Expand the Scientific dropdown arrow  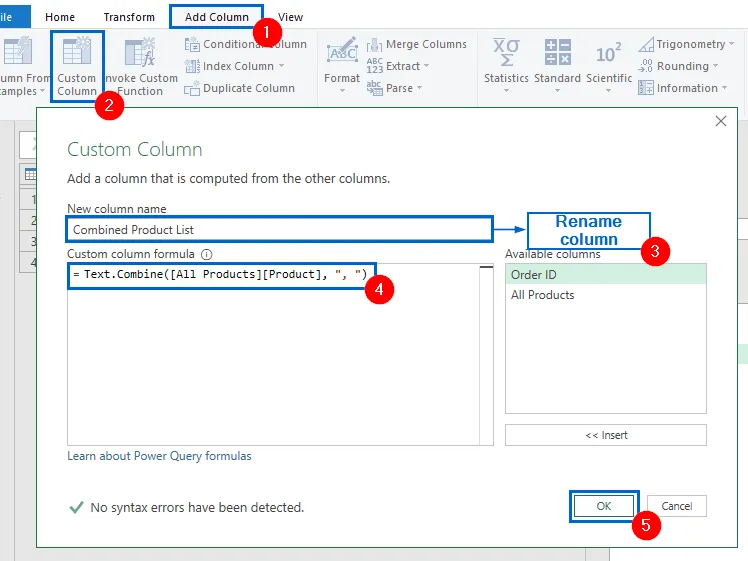click(x=608, y=90)
